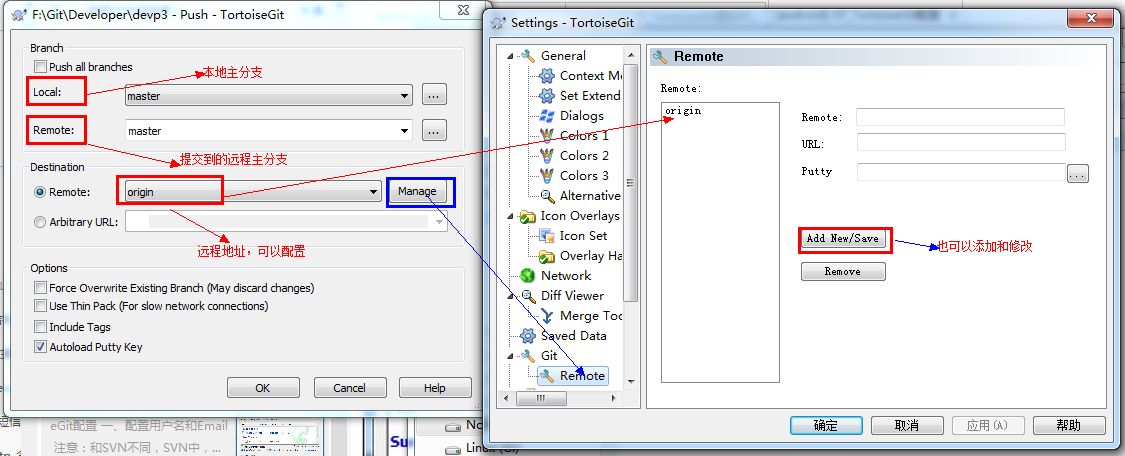Click the wrench icon beside Remote tree item
This screenshot has width=1125, height=456.
(547, 376)
